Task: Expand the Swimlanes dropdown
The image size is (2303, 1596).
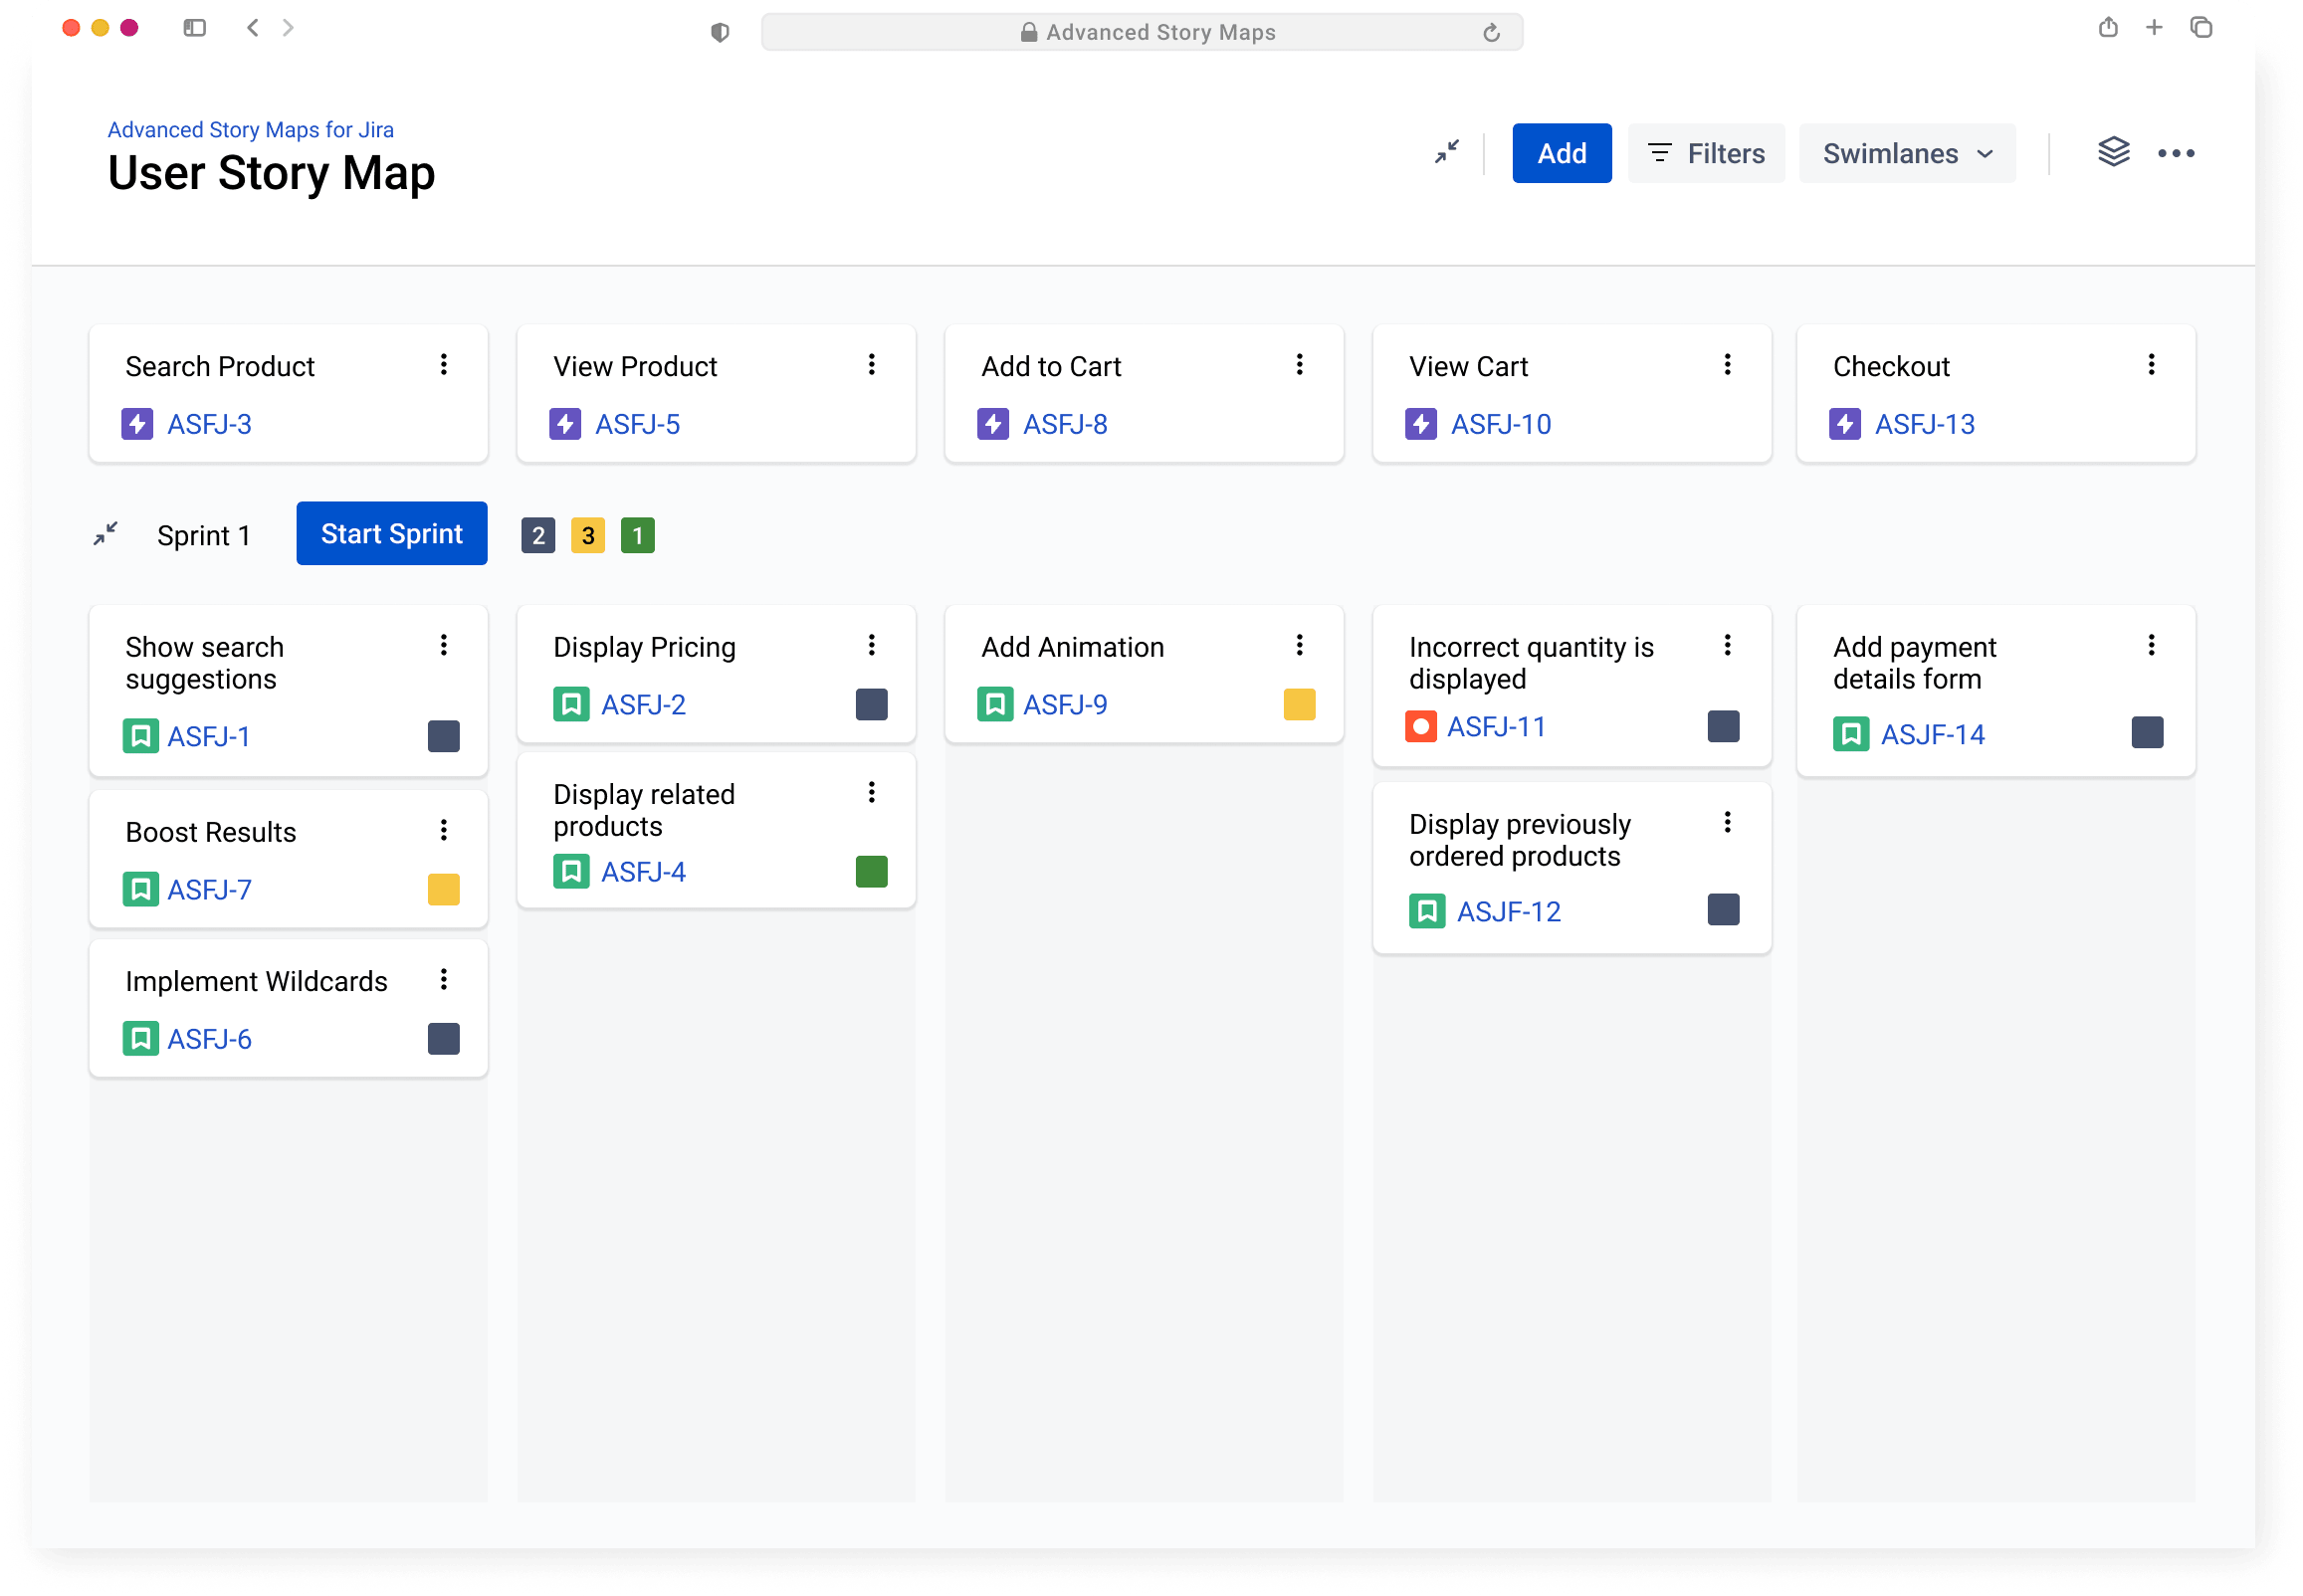Action: (x=1906, y=153)
